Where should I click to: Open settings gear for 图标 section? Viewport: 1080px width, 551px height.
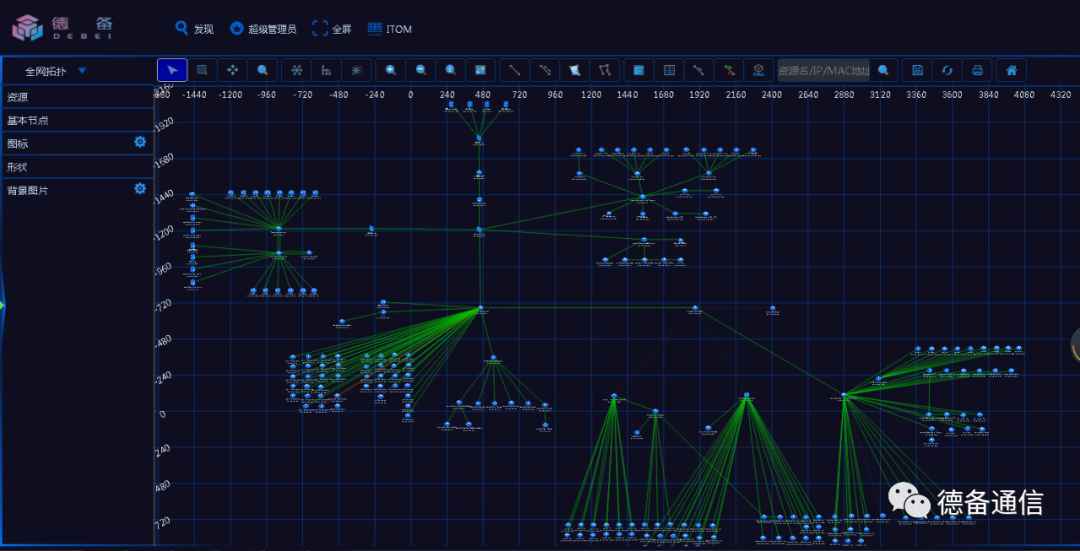tap(140, 142)
